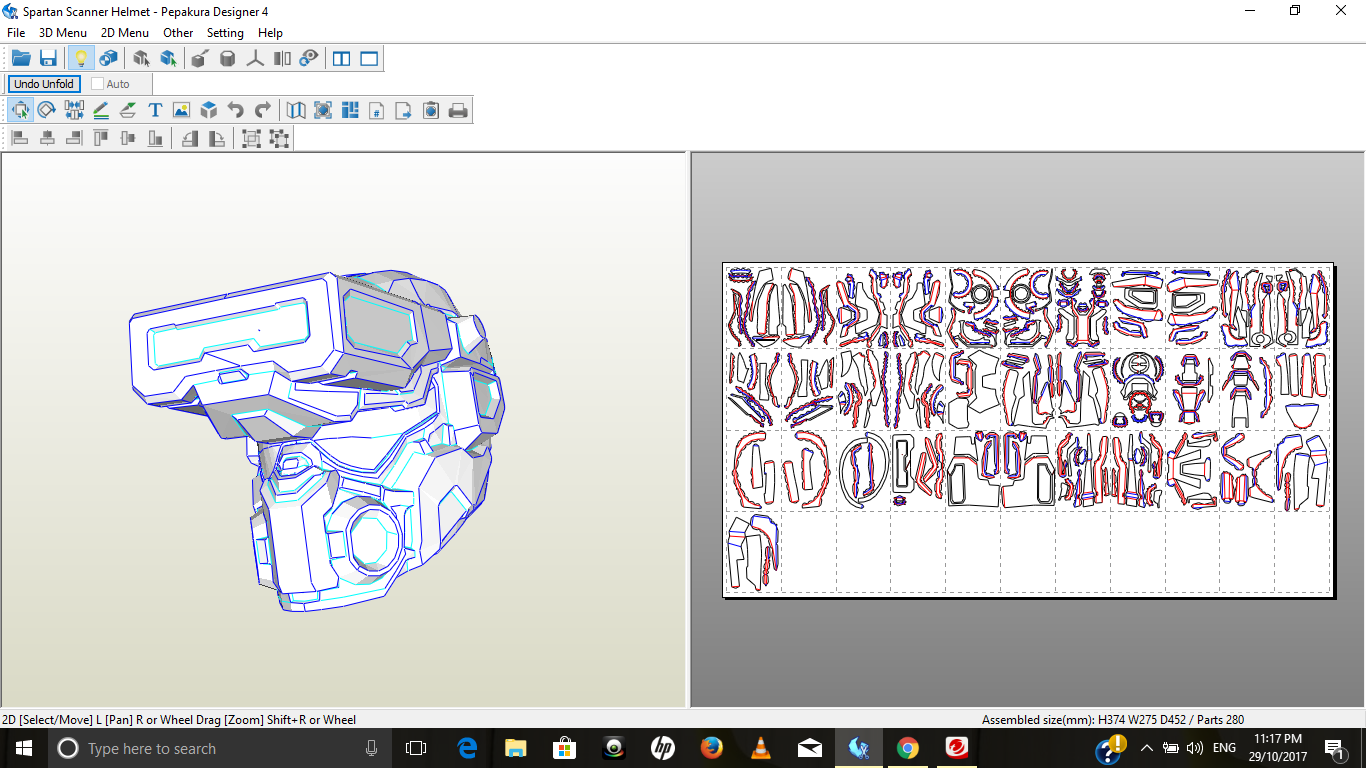Choose the Join/Disjoin faces tool
1366x768 pixels.
(x=74, y=110)
